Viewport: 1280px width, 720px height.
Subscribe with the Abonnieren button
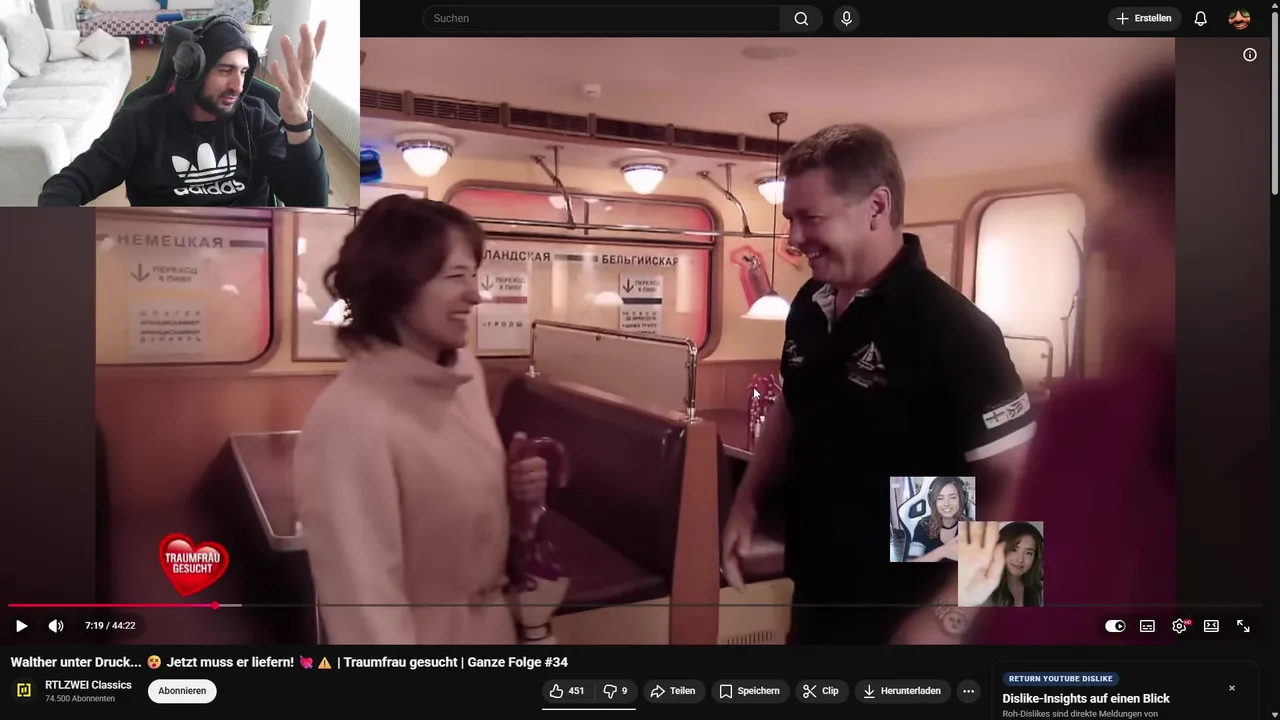click(x=182, y=691)
